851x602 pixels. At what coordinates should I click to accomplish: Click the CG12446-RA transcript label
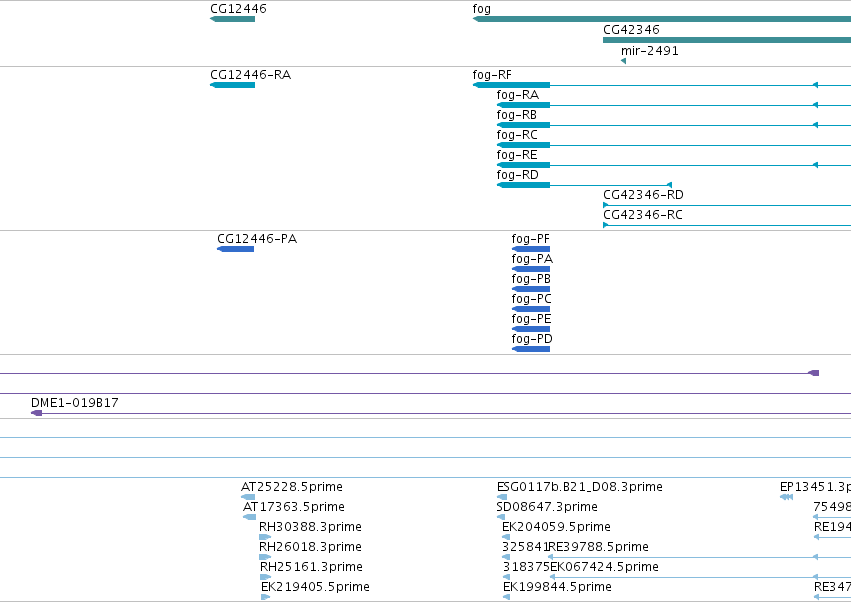pyautogui.click(x=251, y=75)
